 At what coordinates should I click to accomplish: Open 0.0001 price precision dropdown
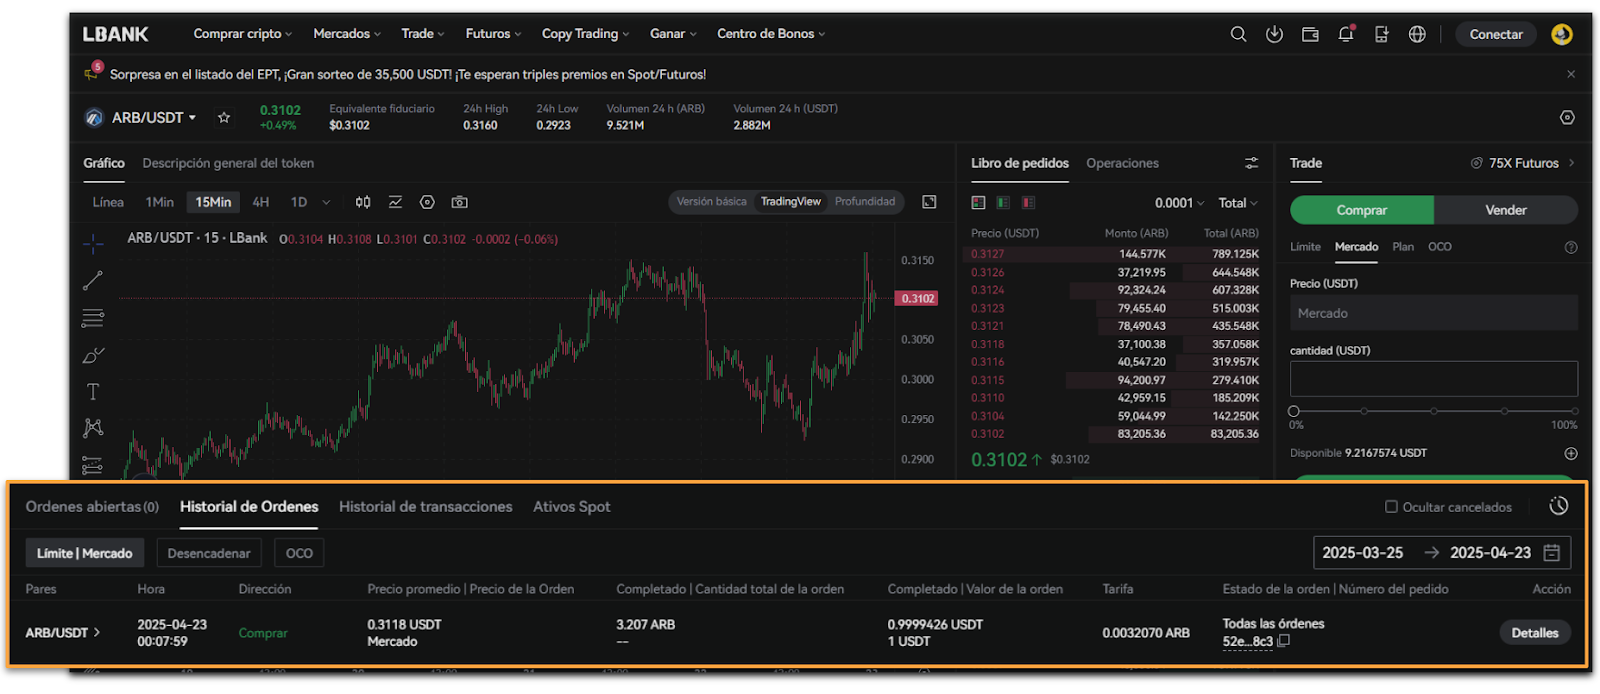pyautogui.click(x=1179, y=203)
